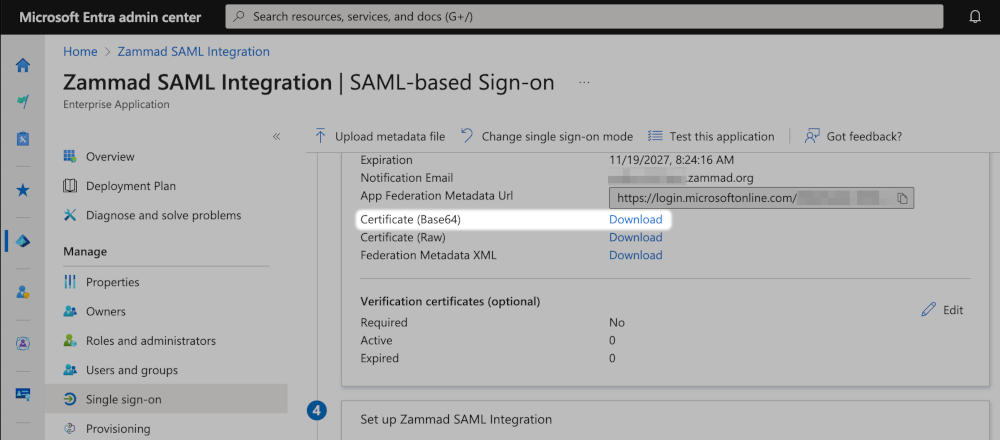Collapse the sidebar with double chevron
This screenshot has width=1000, height=440.
click(276, 136)
